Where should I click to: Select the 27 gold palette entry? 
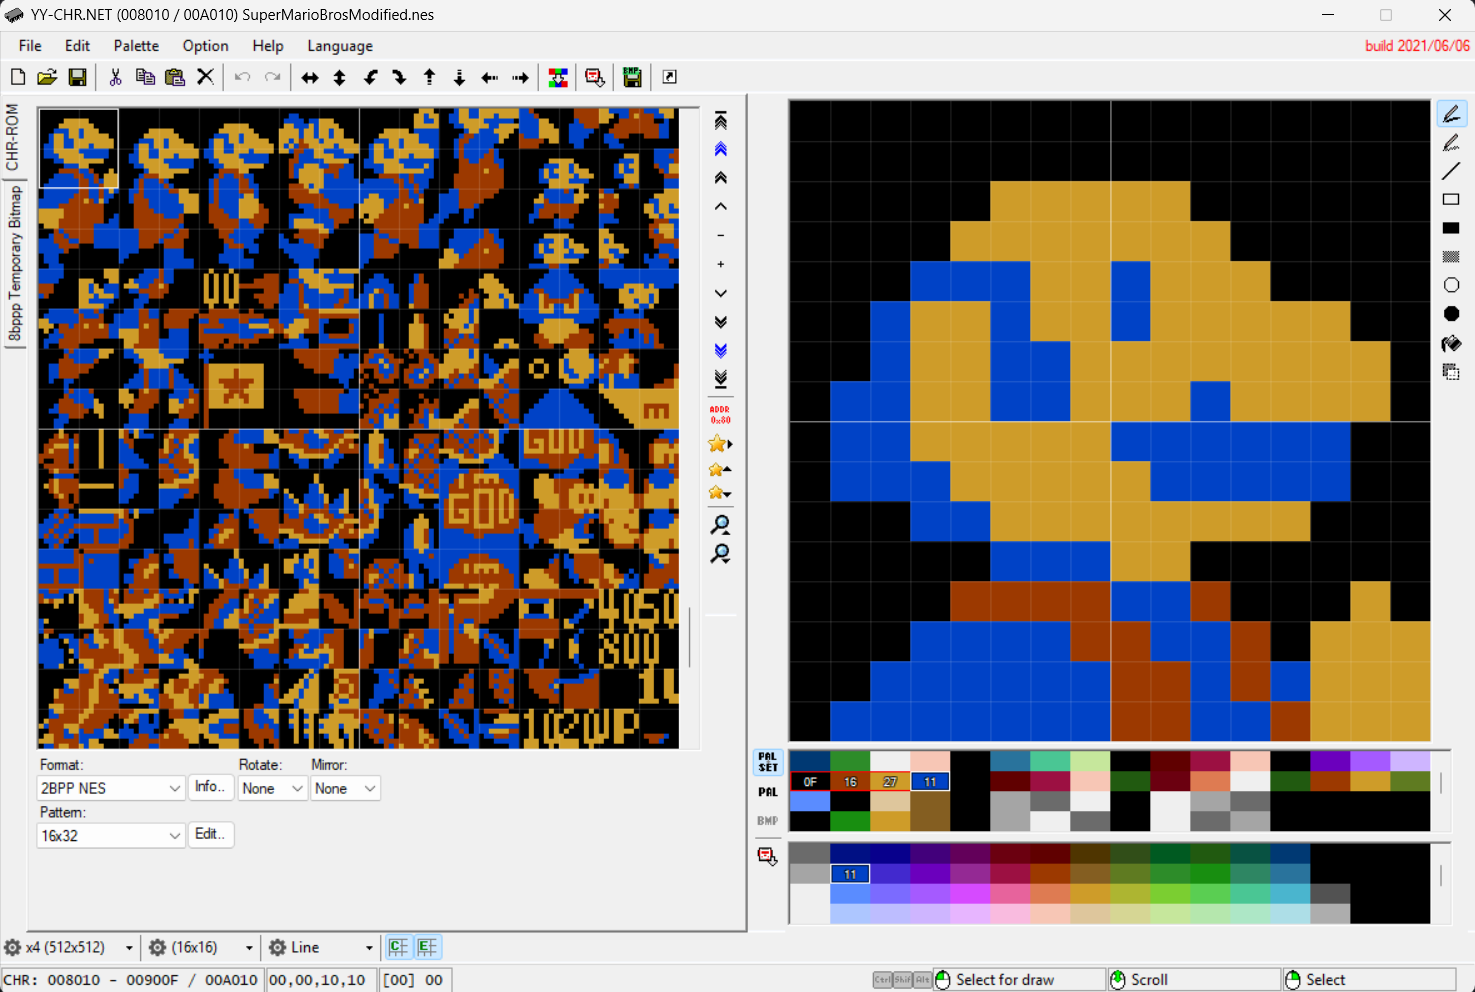(890, 782)
